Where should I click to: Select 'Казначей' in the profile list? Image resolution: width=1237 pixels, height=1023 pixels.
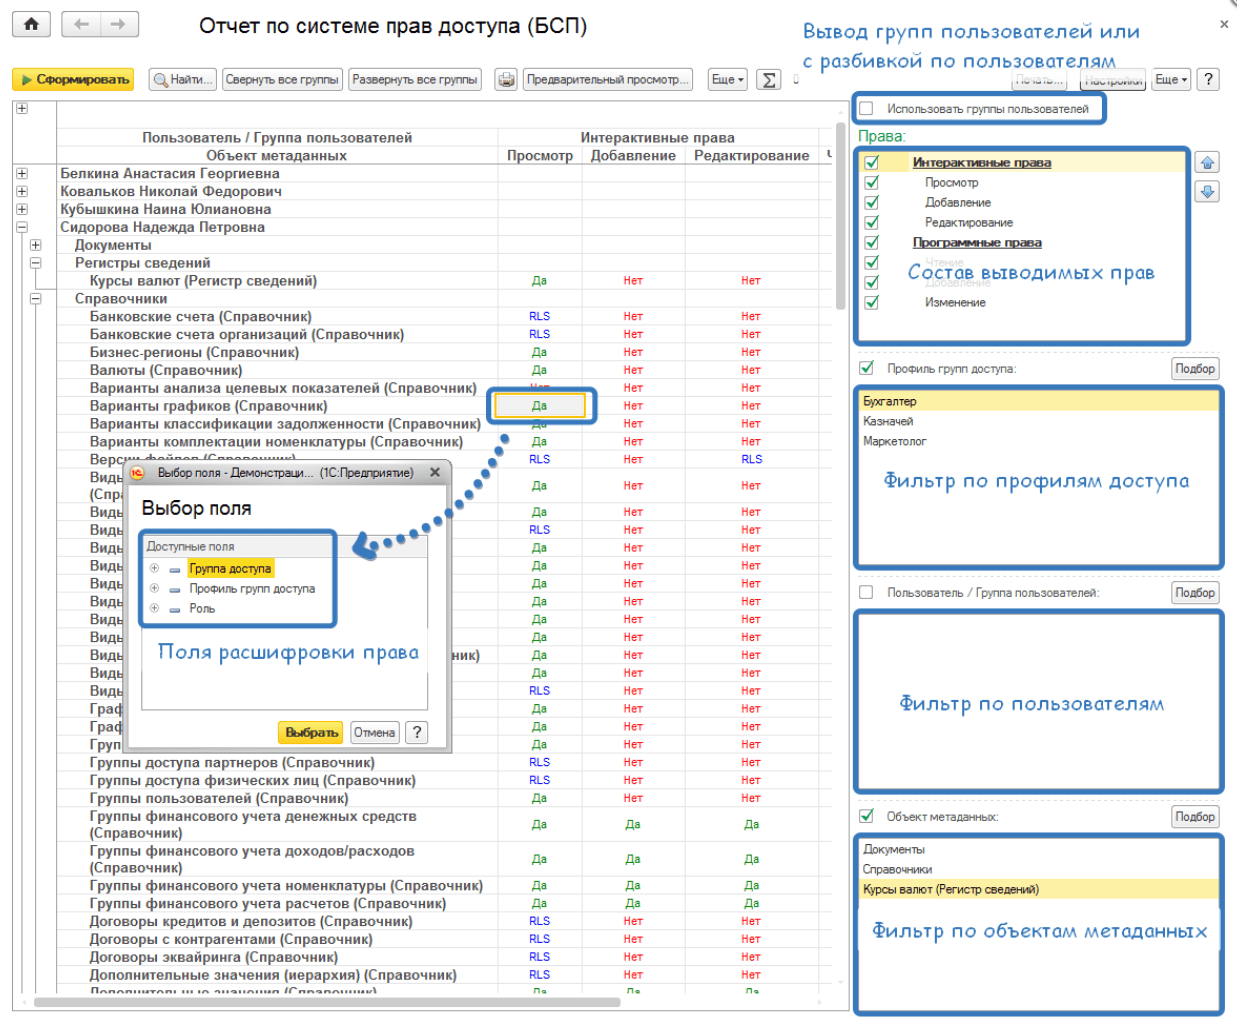[889, 422]
